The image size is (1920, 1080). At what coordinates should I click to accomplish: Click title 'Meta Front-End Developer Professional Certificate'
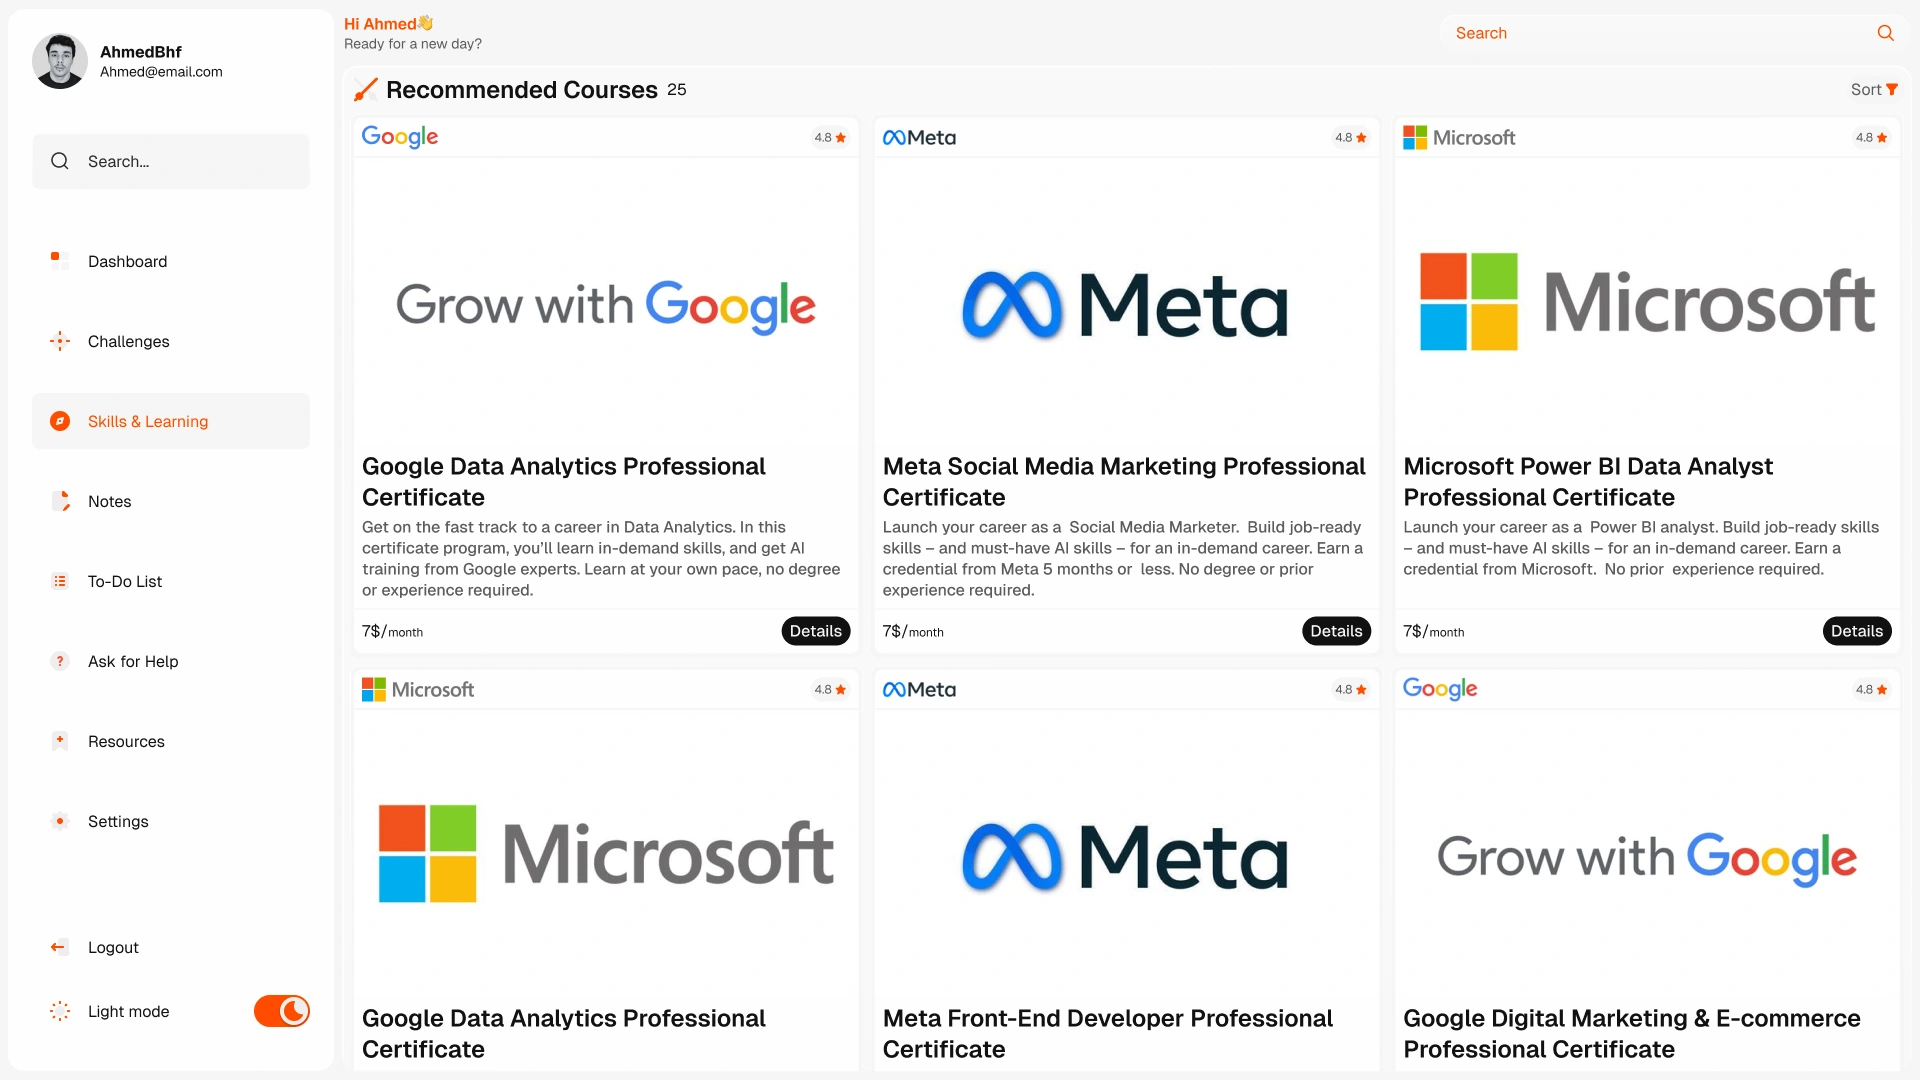pyautogui.click(x=1108, y=1033)
